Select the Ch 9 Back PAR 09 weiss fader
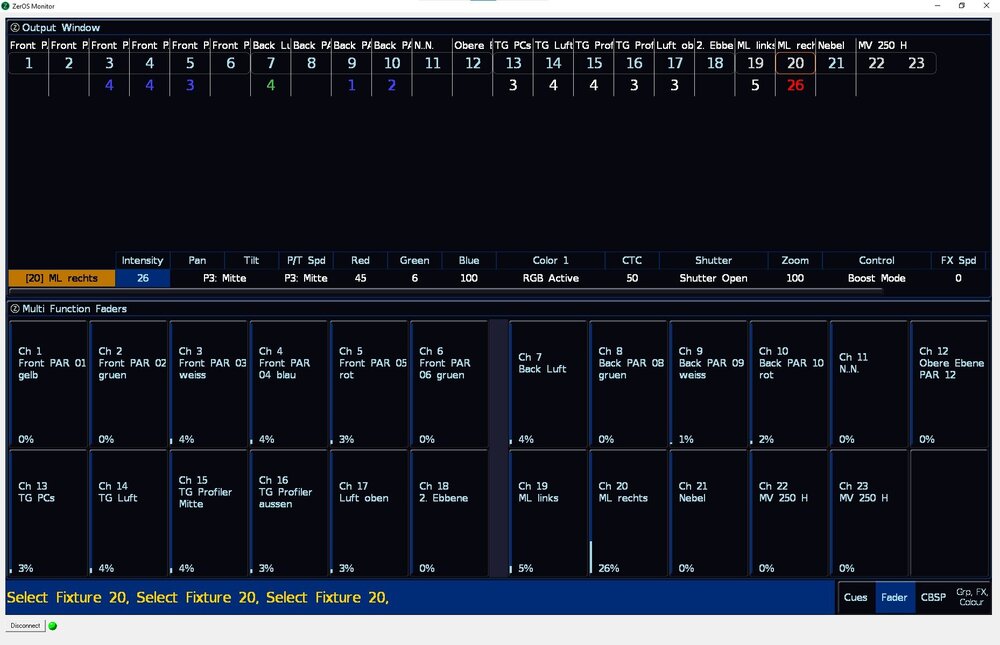Image resolution: width=1000 pixels, height=645 pixels. tap(709, 384)
